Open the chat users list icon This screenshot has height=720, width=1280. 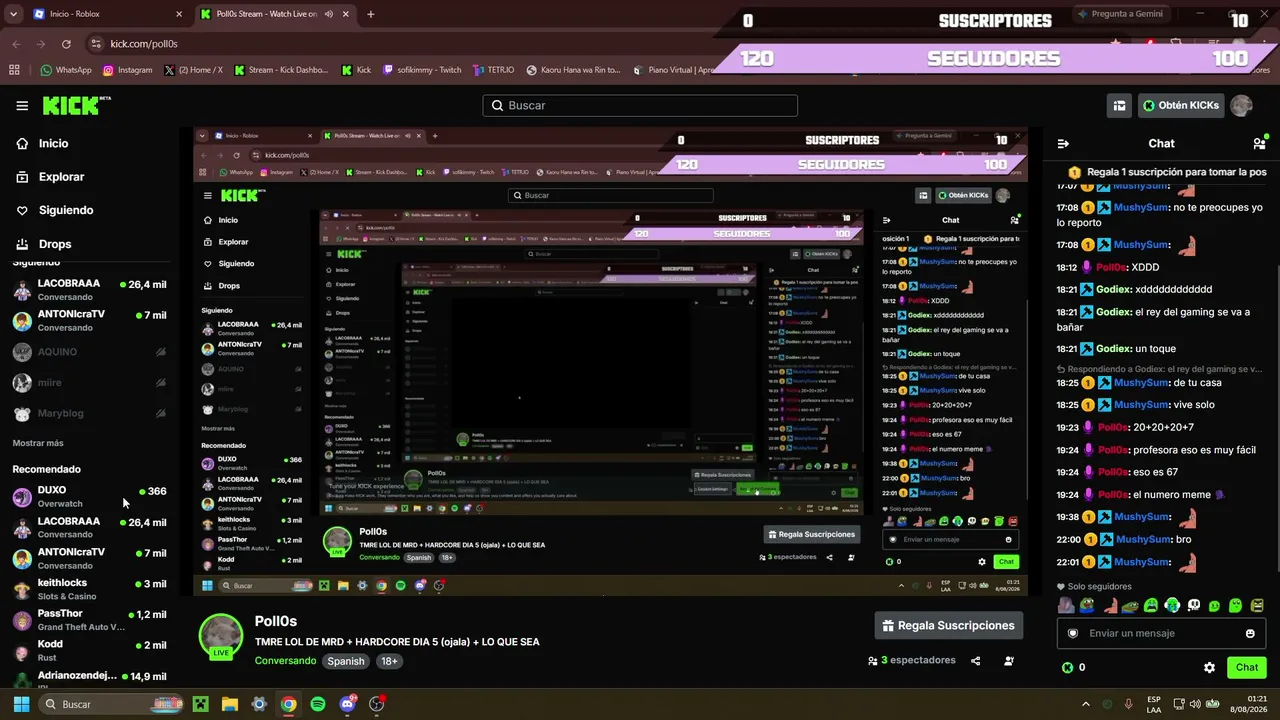(x=1259, y=143)
